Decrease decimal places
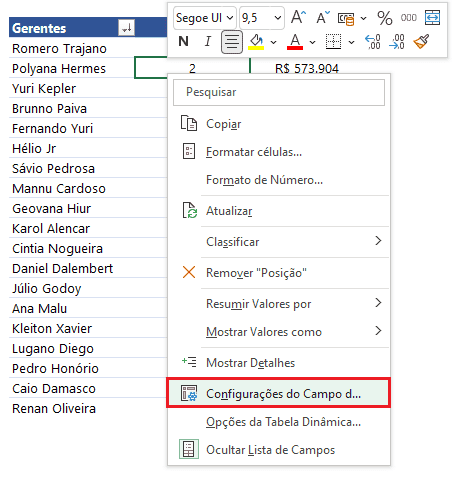This screenshot has width=452, height=477. click(x=397, y=42)
